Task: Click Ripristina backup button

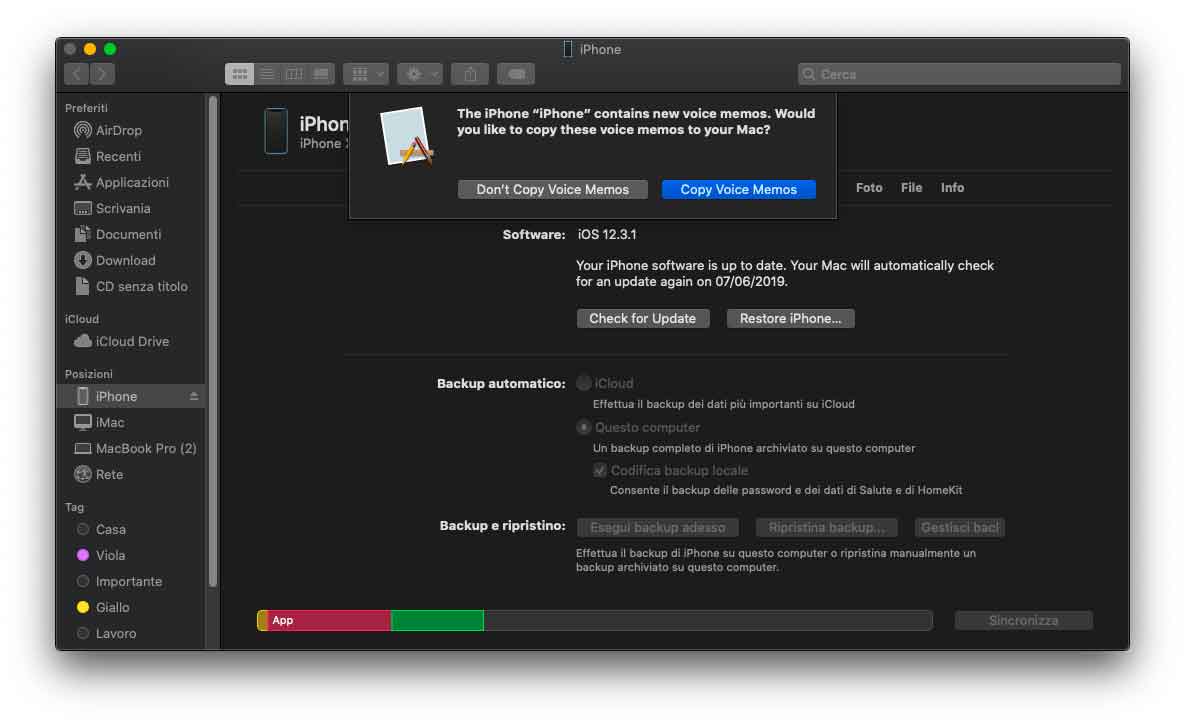Action: [x=827, y=528]
